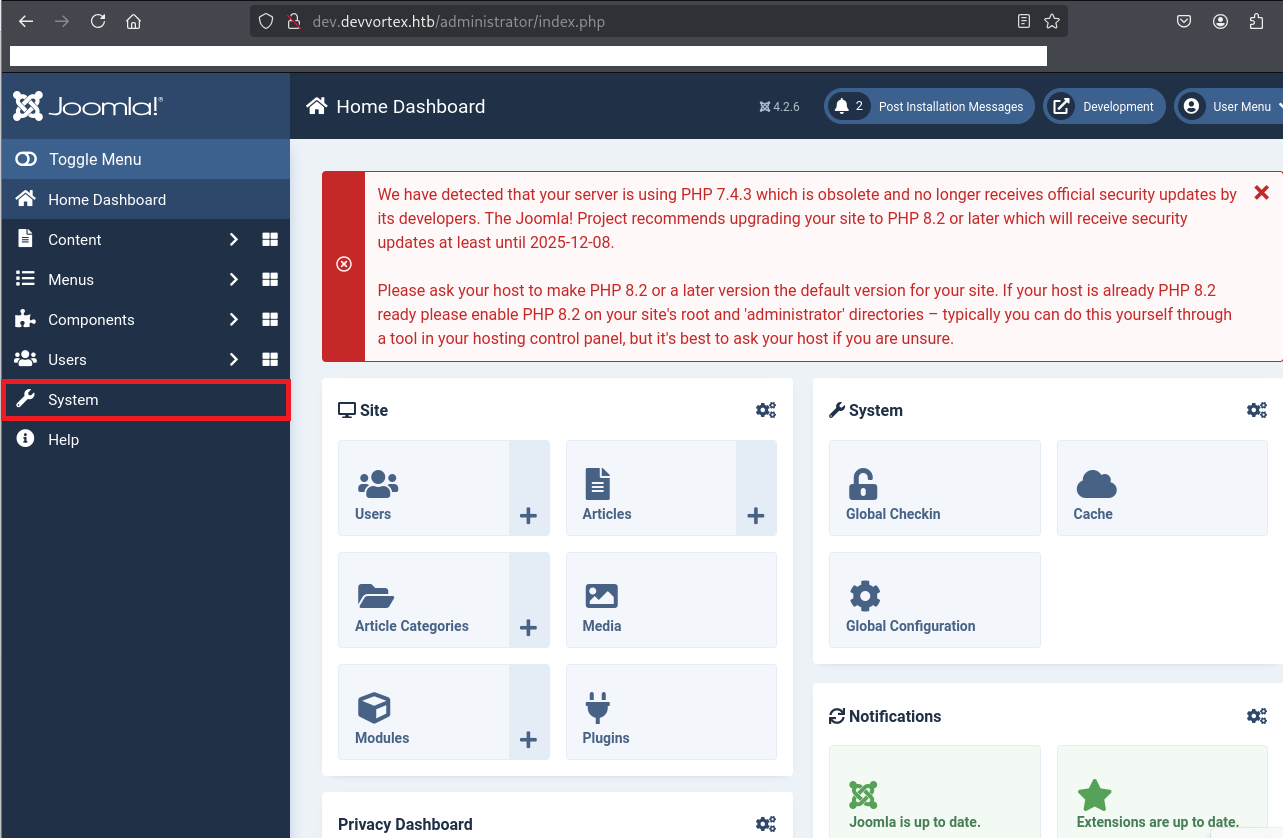Expand the Content submenu chevron
The height and width of the screenshot is (838, 1283).
[234, 240]
